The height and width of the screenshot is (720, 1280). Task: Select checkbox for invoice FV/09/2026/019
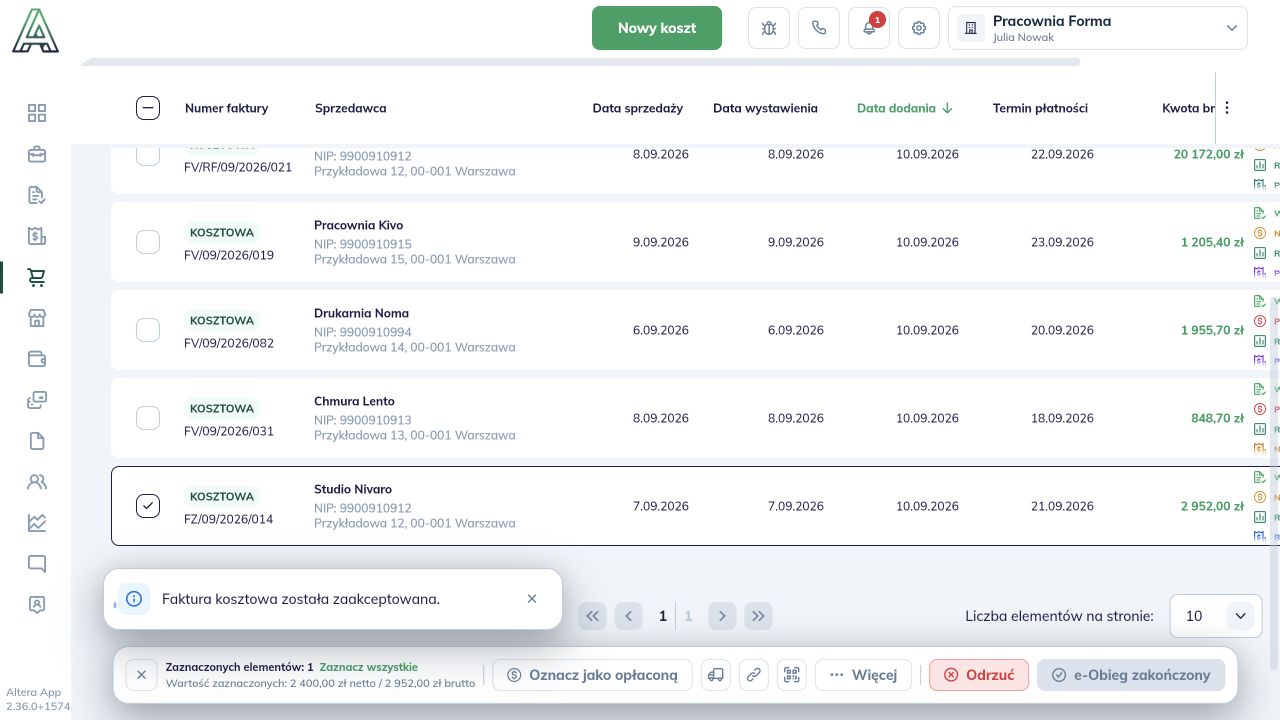coord(148,242)
